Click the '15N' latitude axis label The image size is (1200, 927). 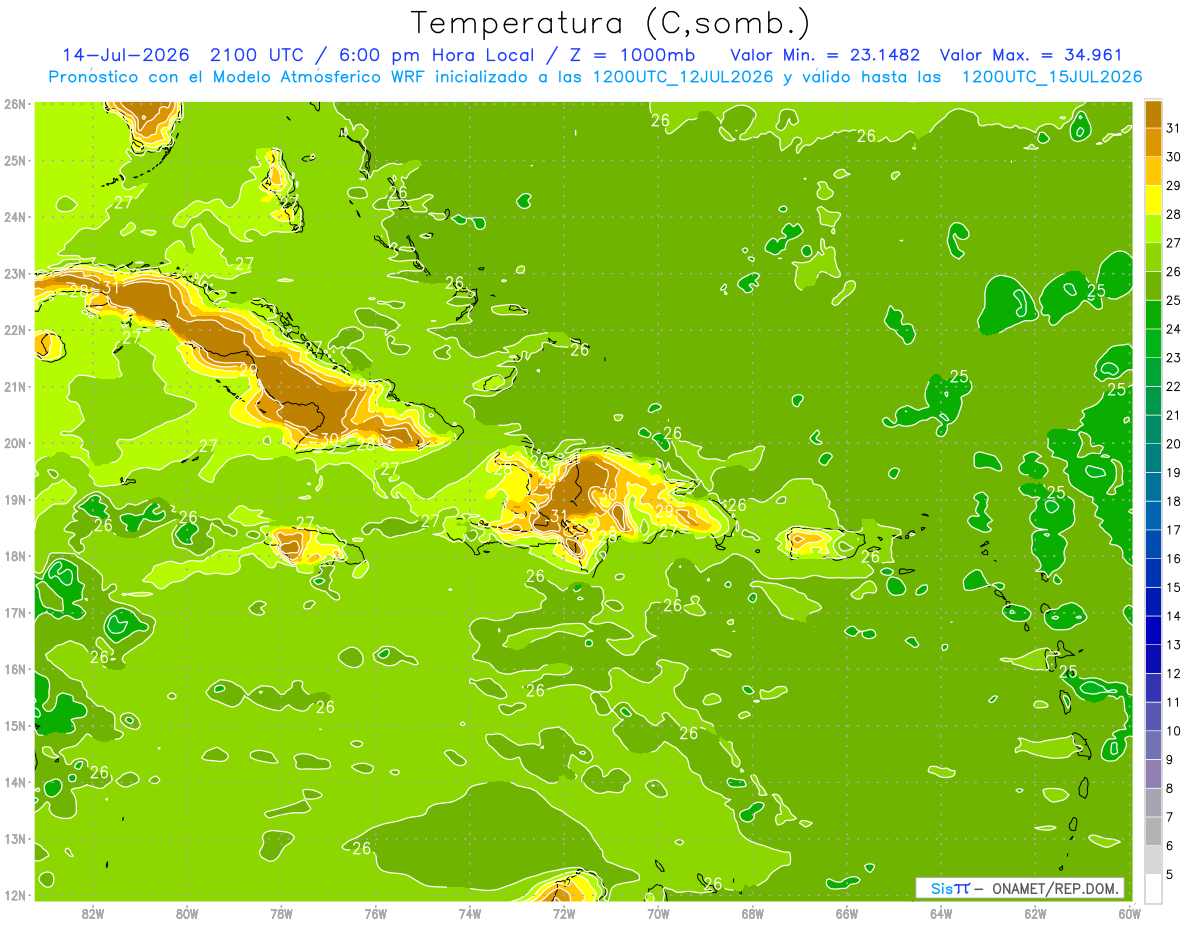(15, 725)
